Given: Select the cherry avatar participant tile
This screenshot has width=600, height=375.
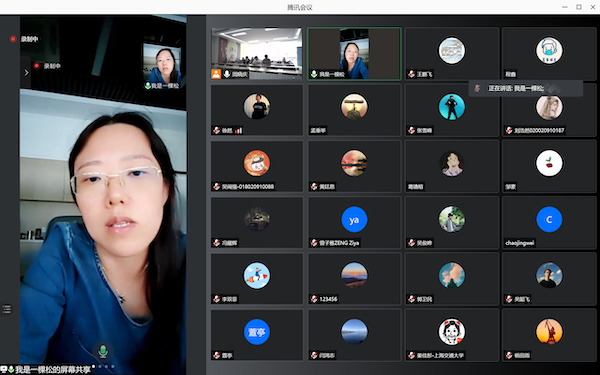Looking at the screenshot, I should tap(549, 166).
